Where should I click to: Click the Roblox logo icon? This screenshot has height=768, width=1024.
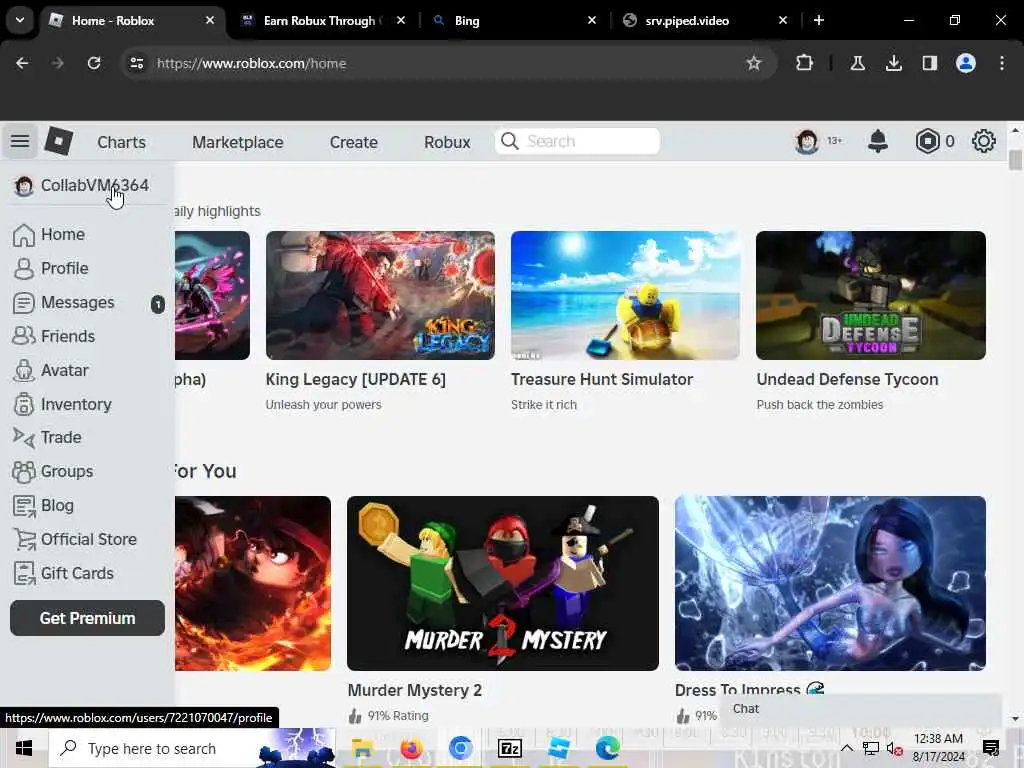point(58,141)
